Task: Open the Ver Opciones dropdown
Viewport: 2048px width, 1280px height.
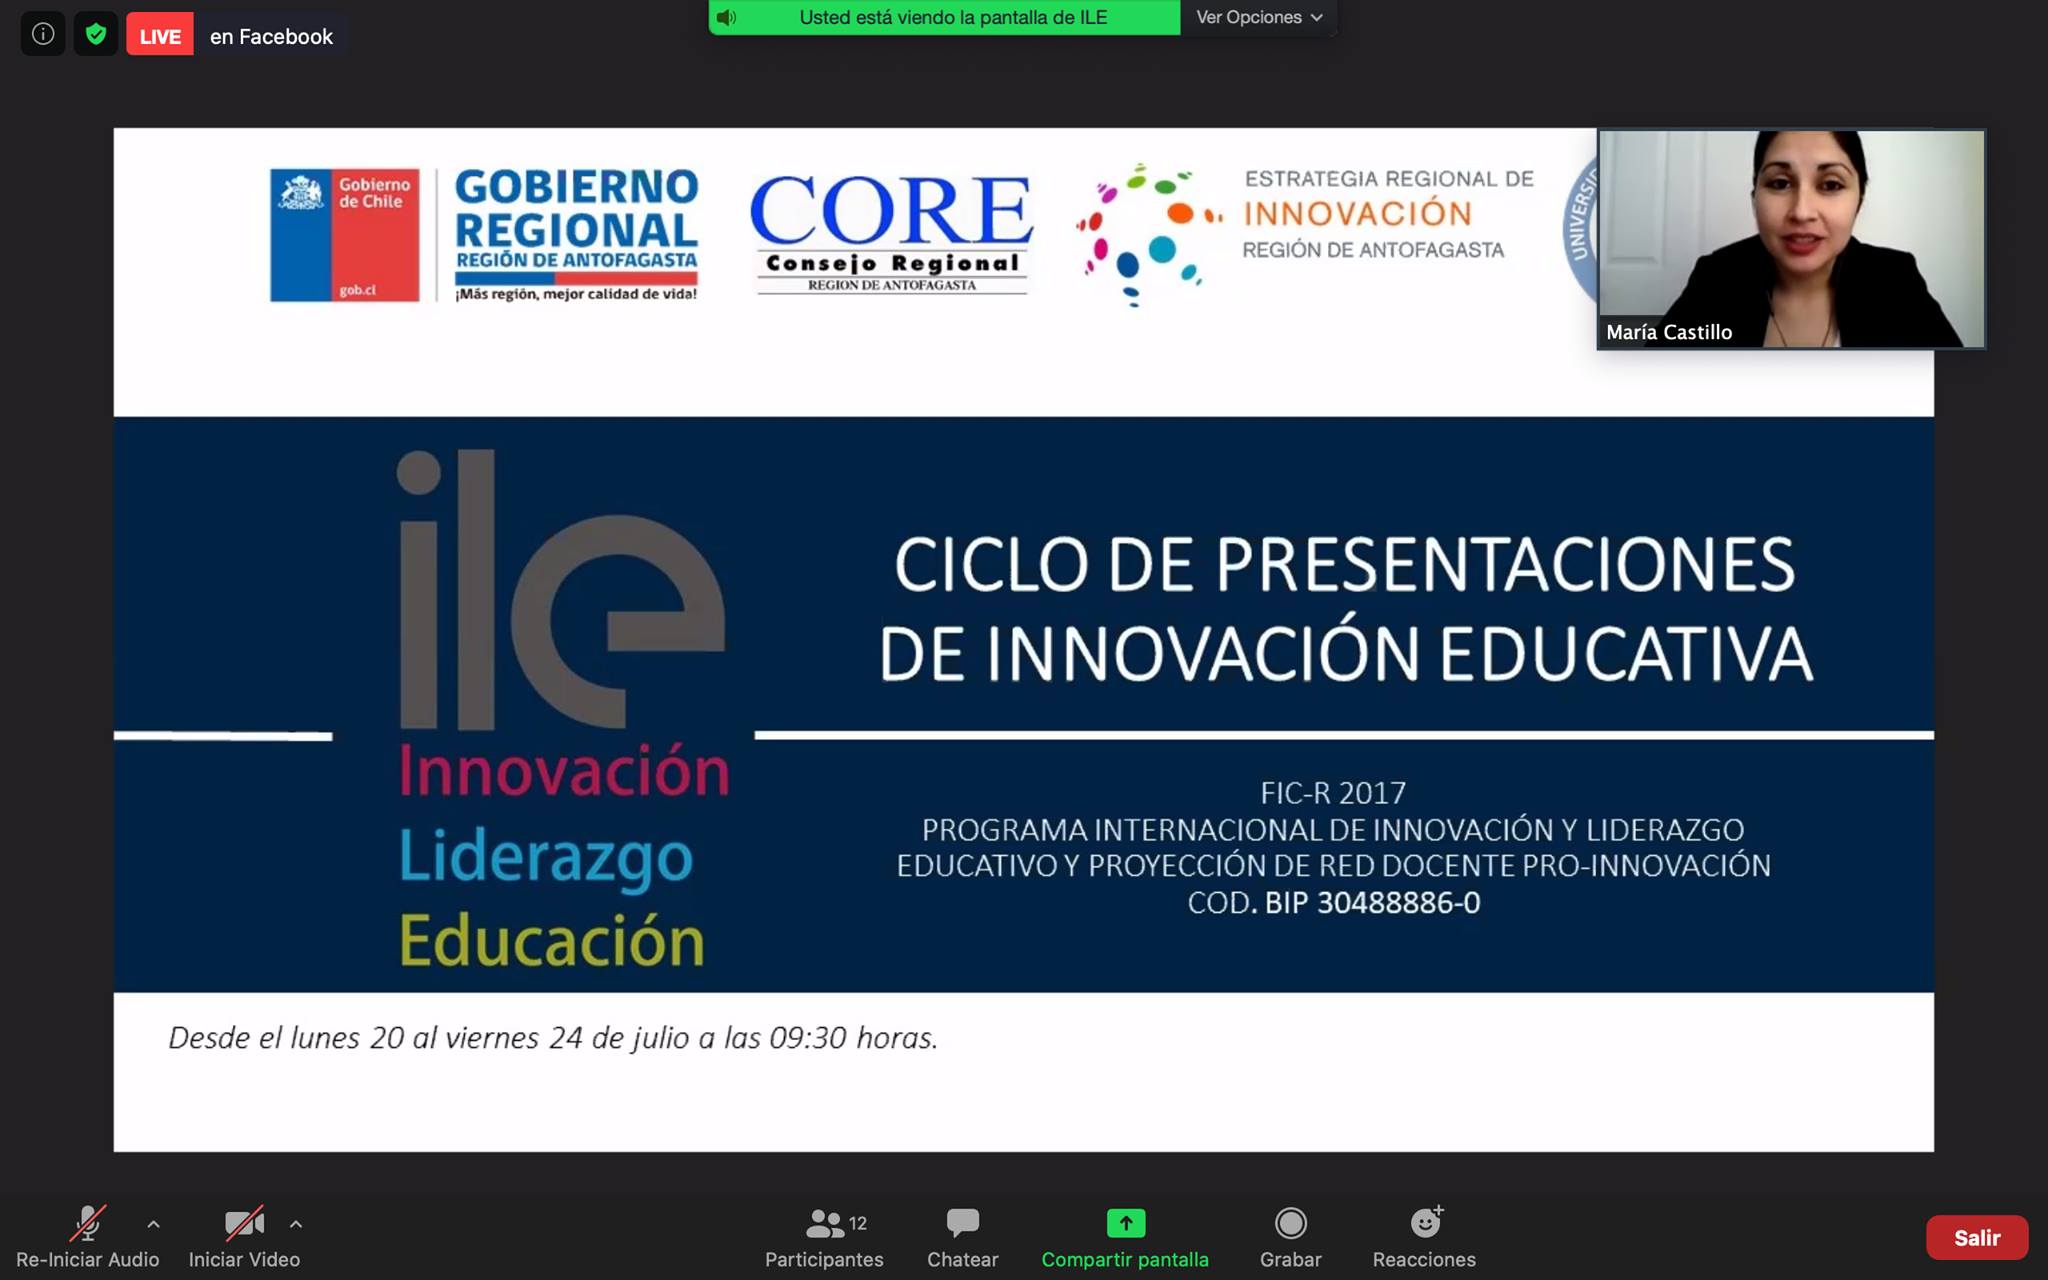Action: [1259, 17]
